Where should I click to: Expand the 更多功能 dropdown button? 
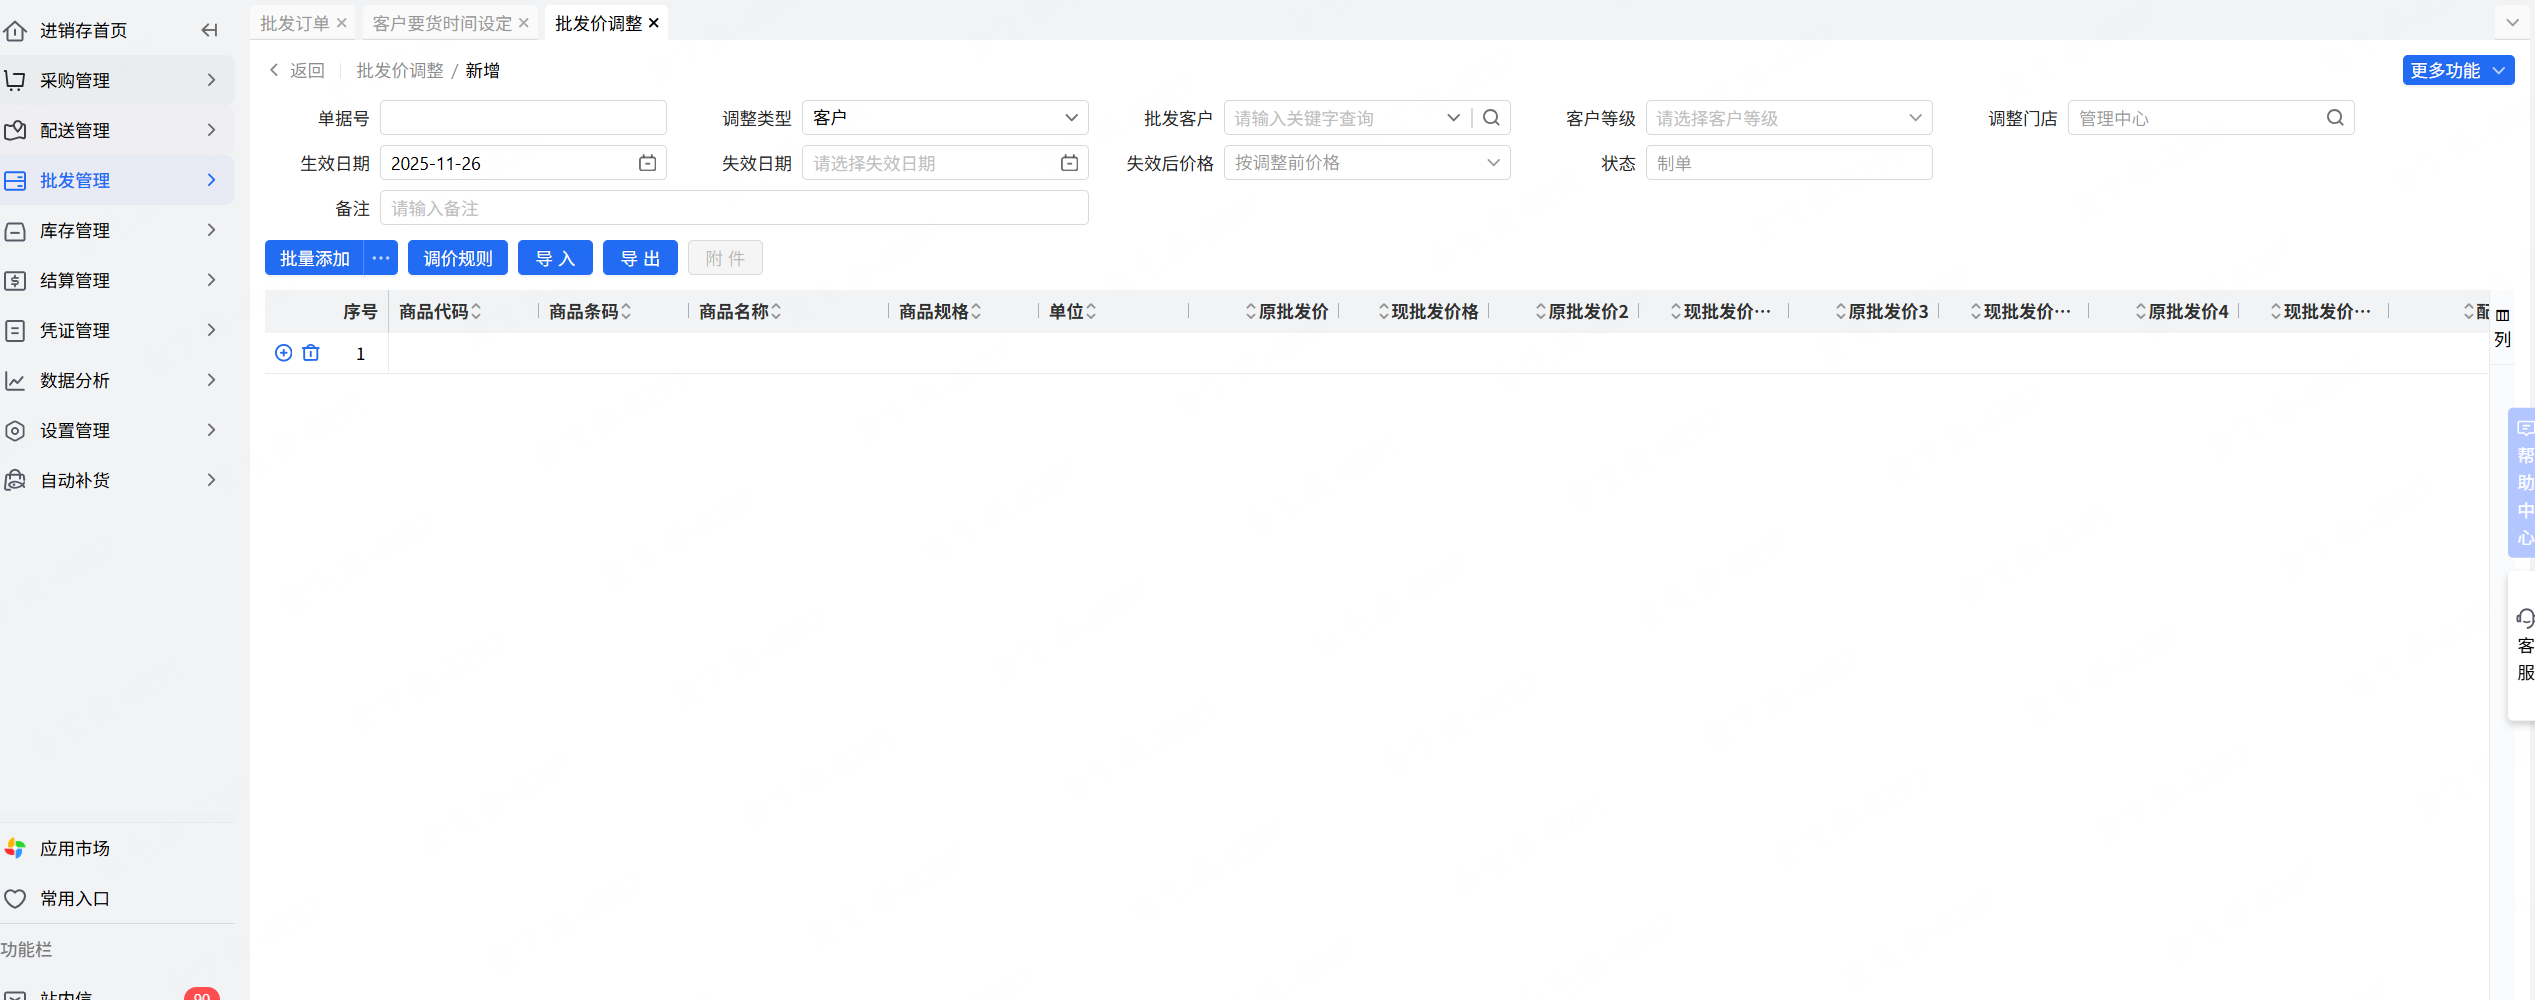(2458, 71)
